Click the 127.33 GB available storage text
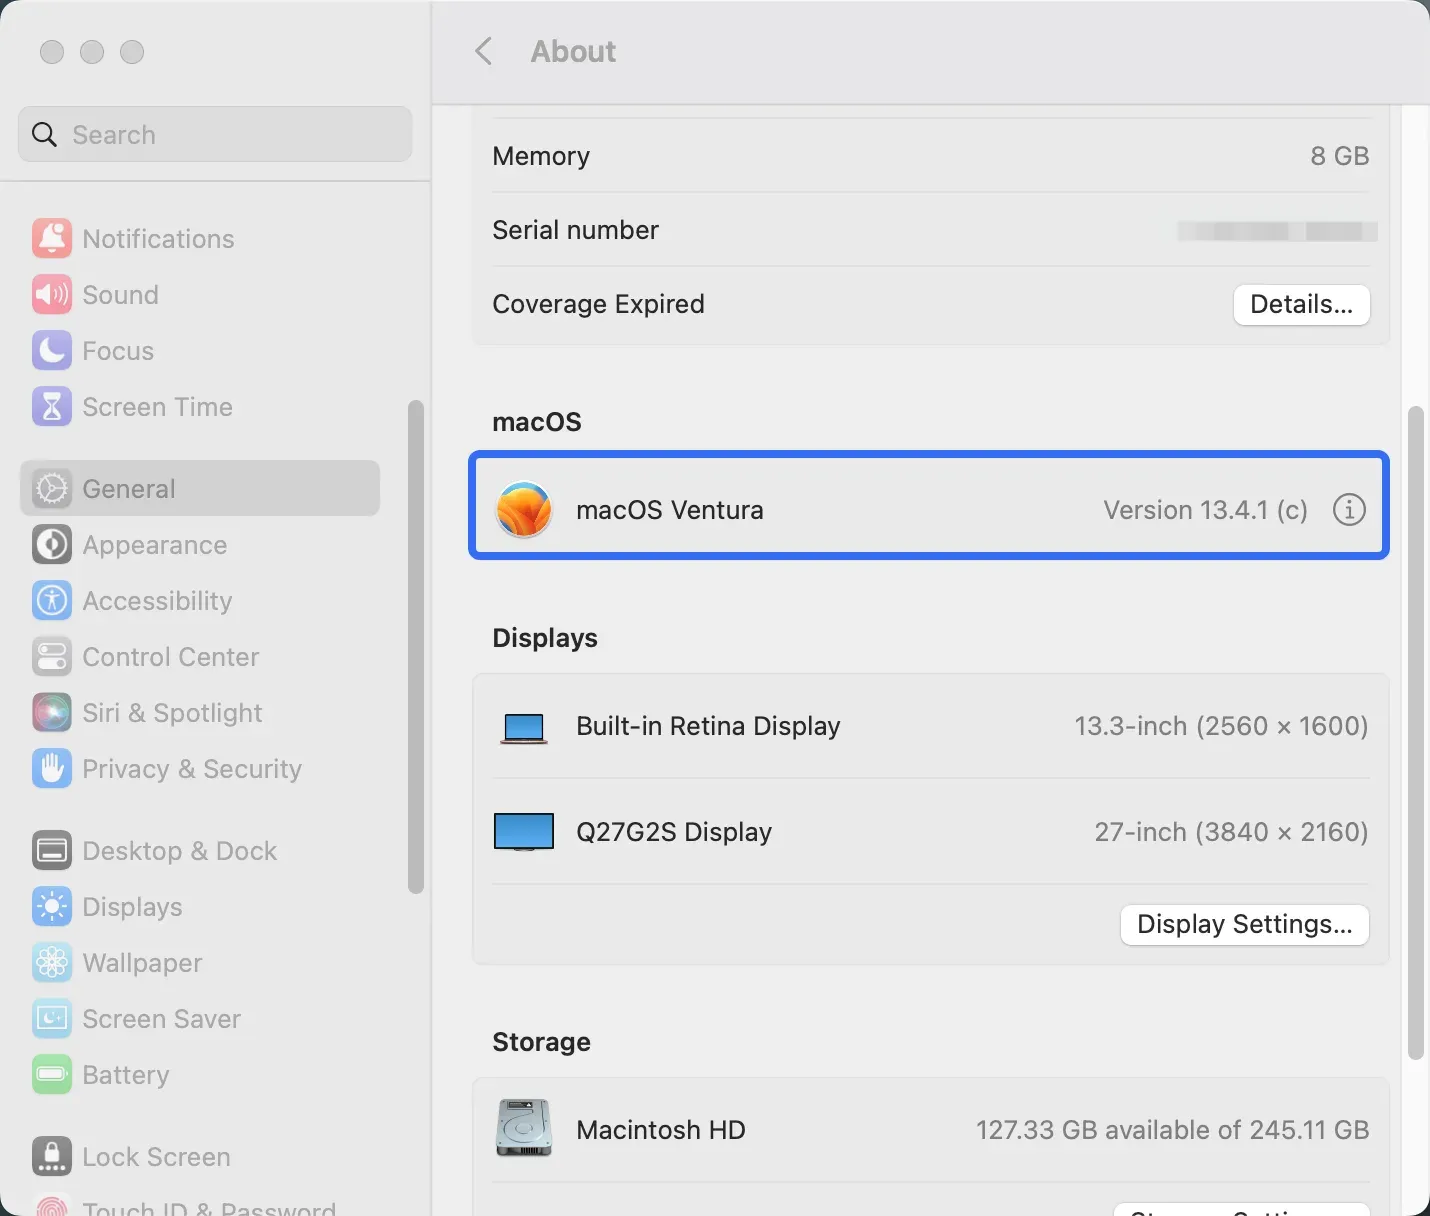 pyautogui.click(x=1172, y=1130)
